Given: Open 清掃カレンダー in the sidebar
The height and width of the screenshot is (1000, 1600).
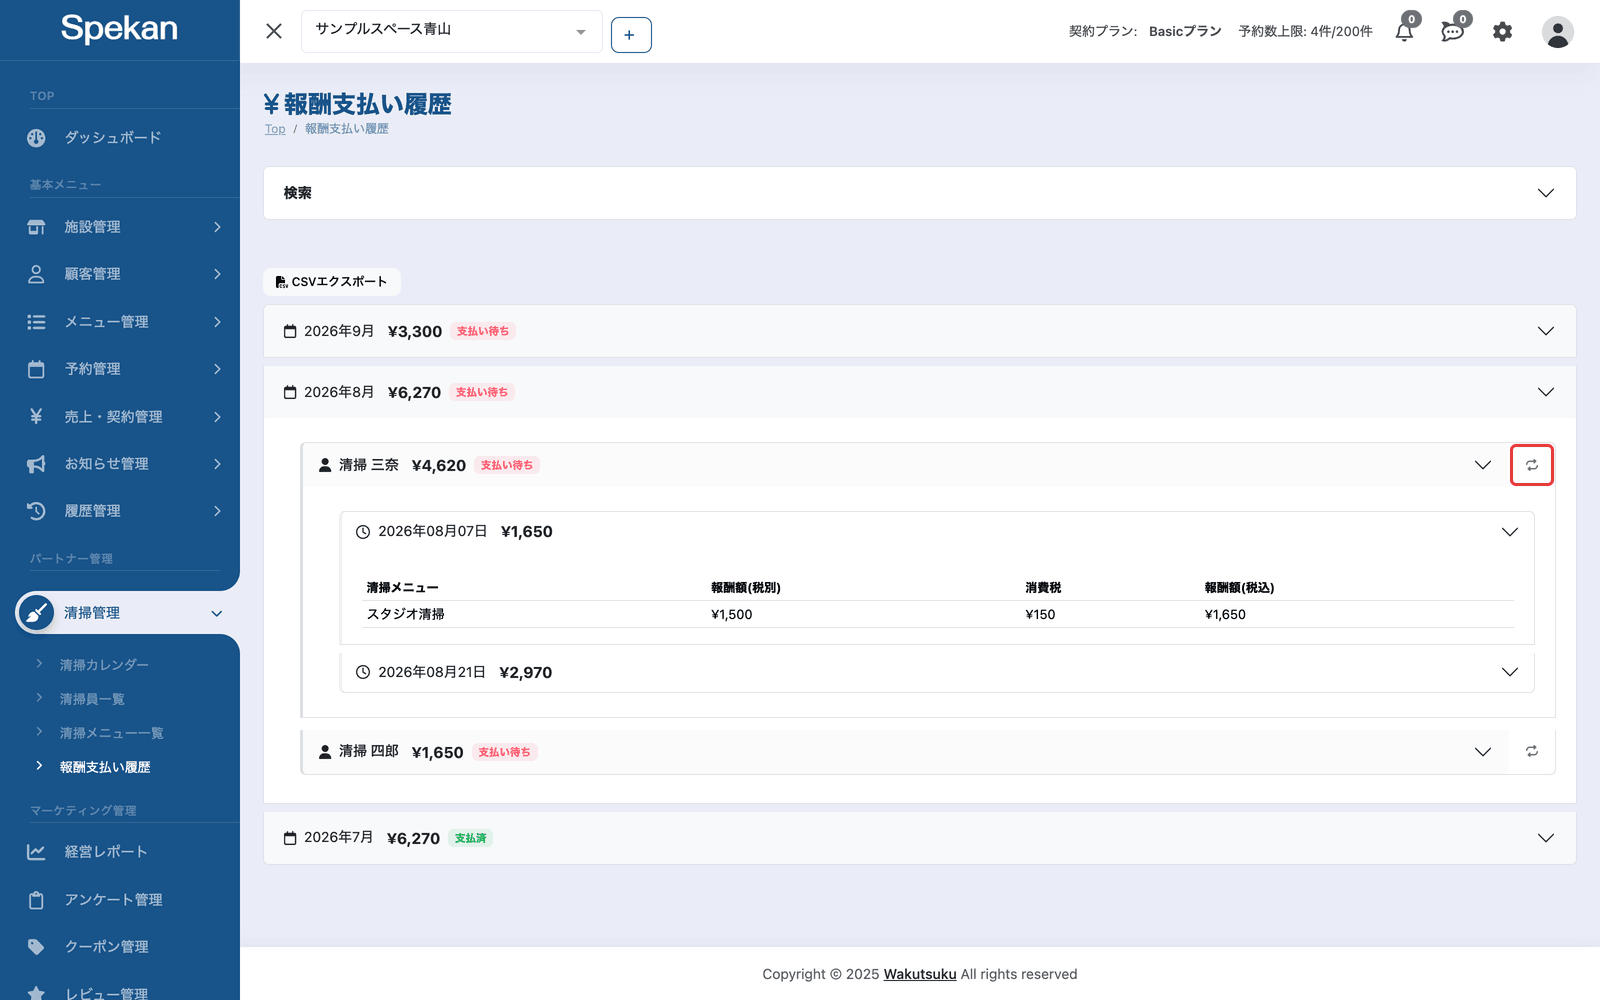Looking at the screenshot, I should (x=104, y=665).
